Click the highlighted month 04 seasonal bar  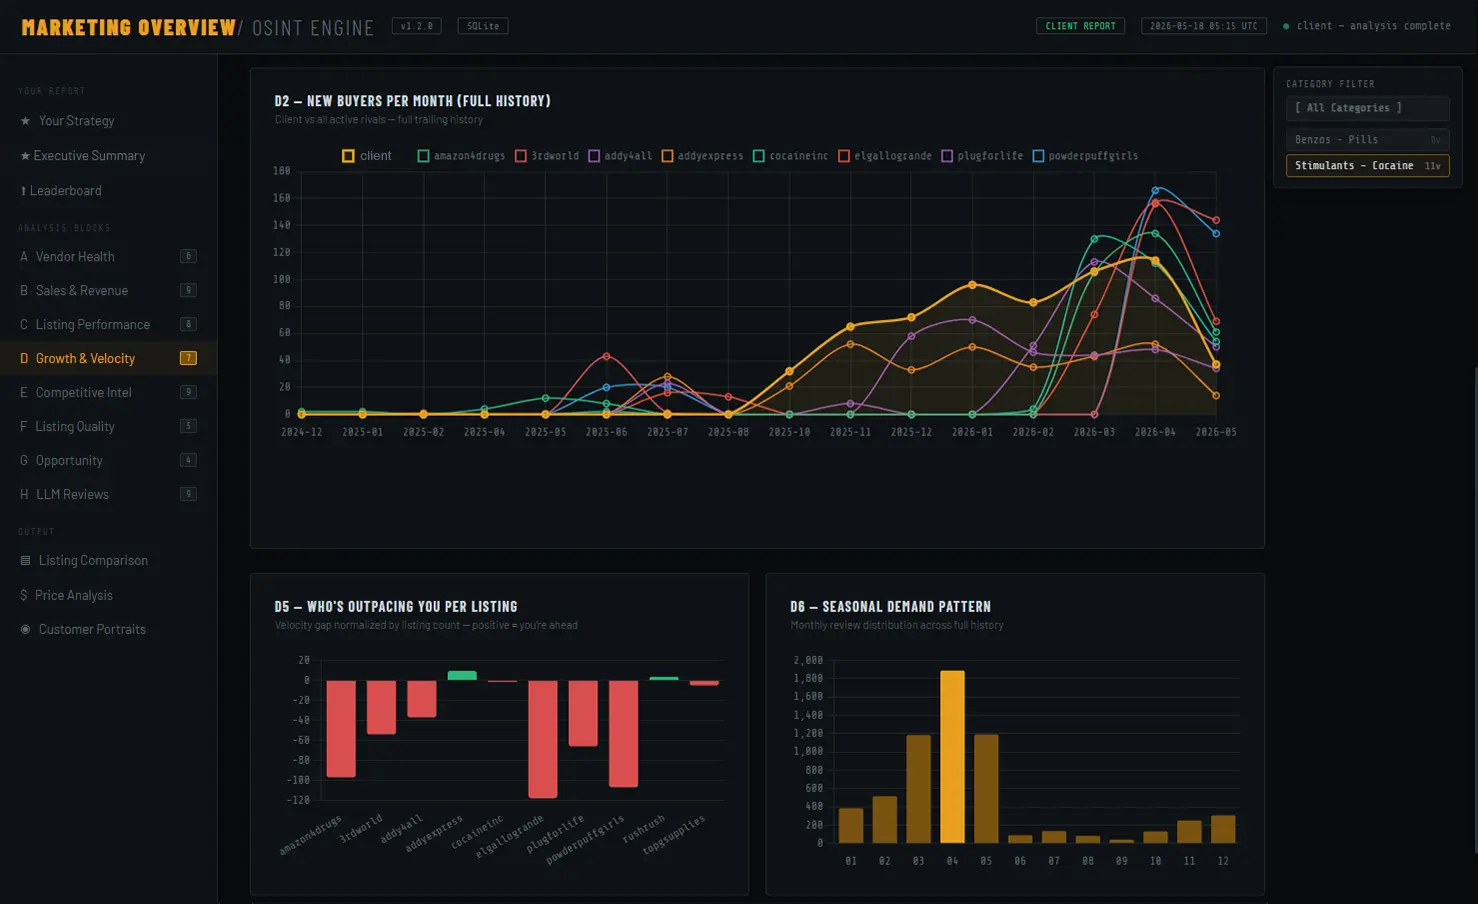[x=952, y=757]
